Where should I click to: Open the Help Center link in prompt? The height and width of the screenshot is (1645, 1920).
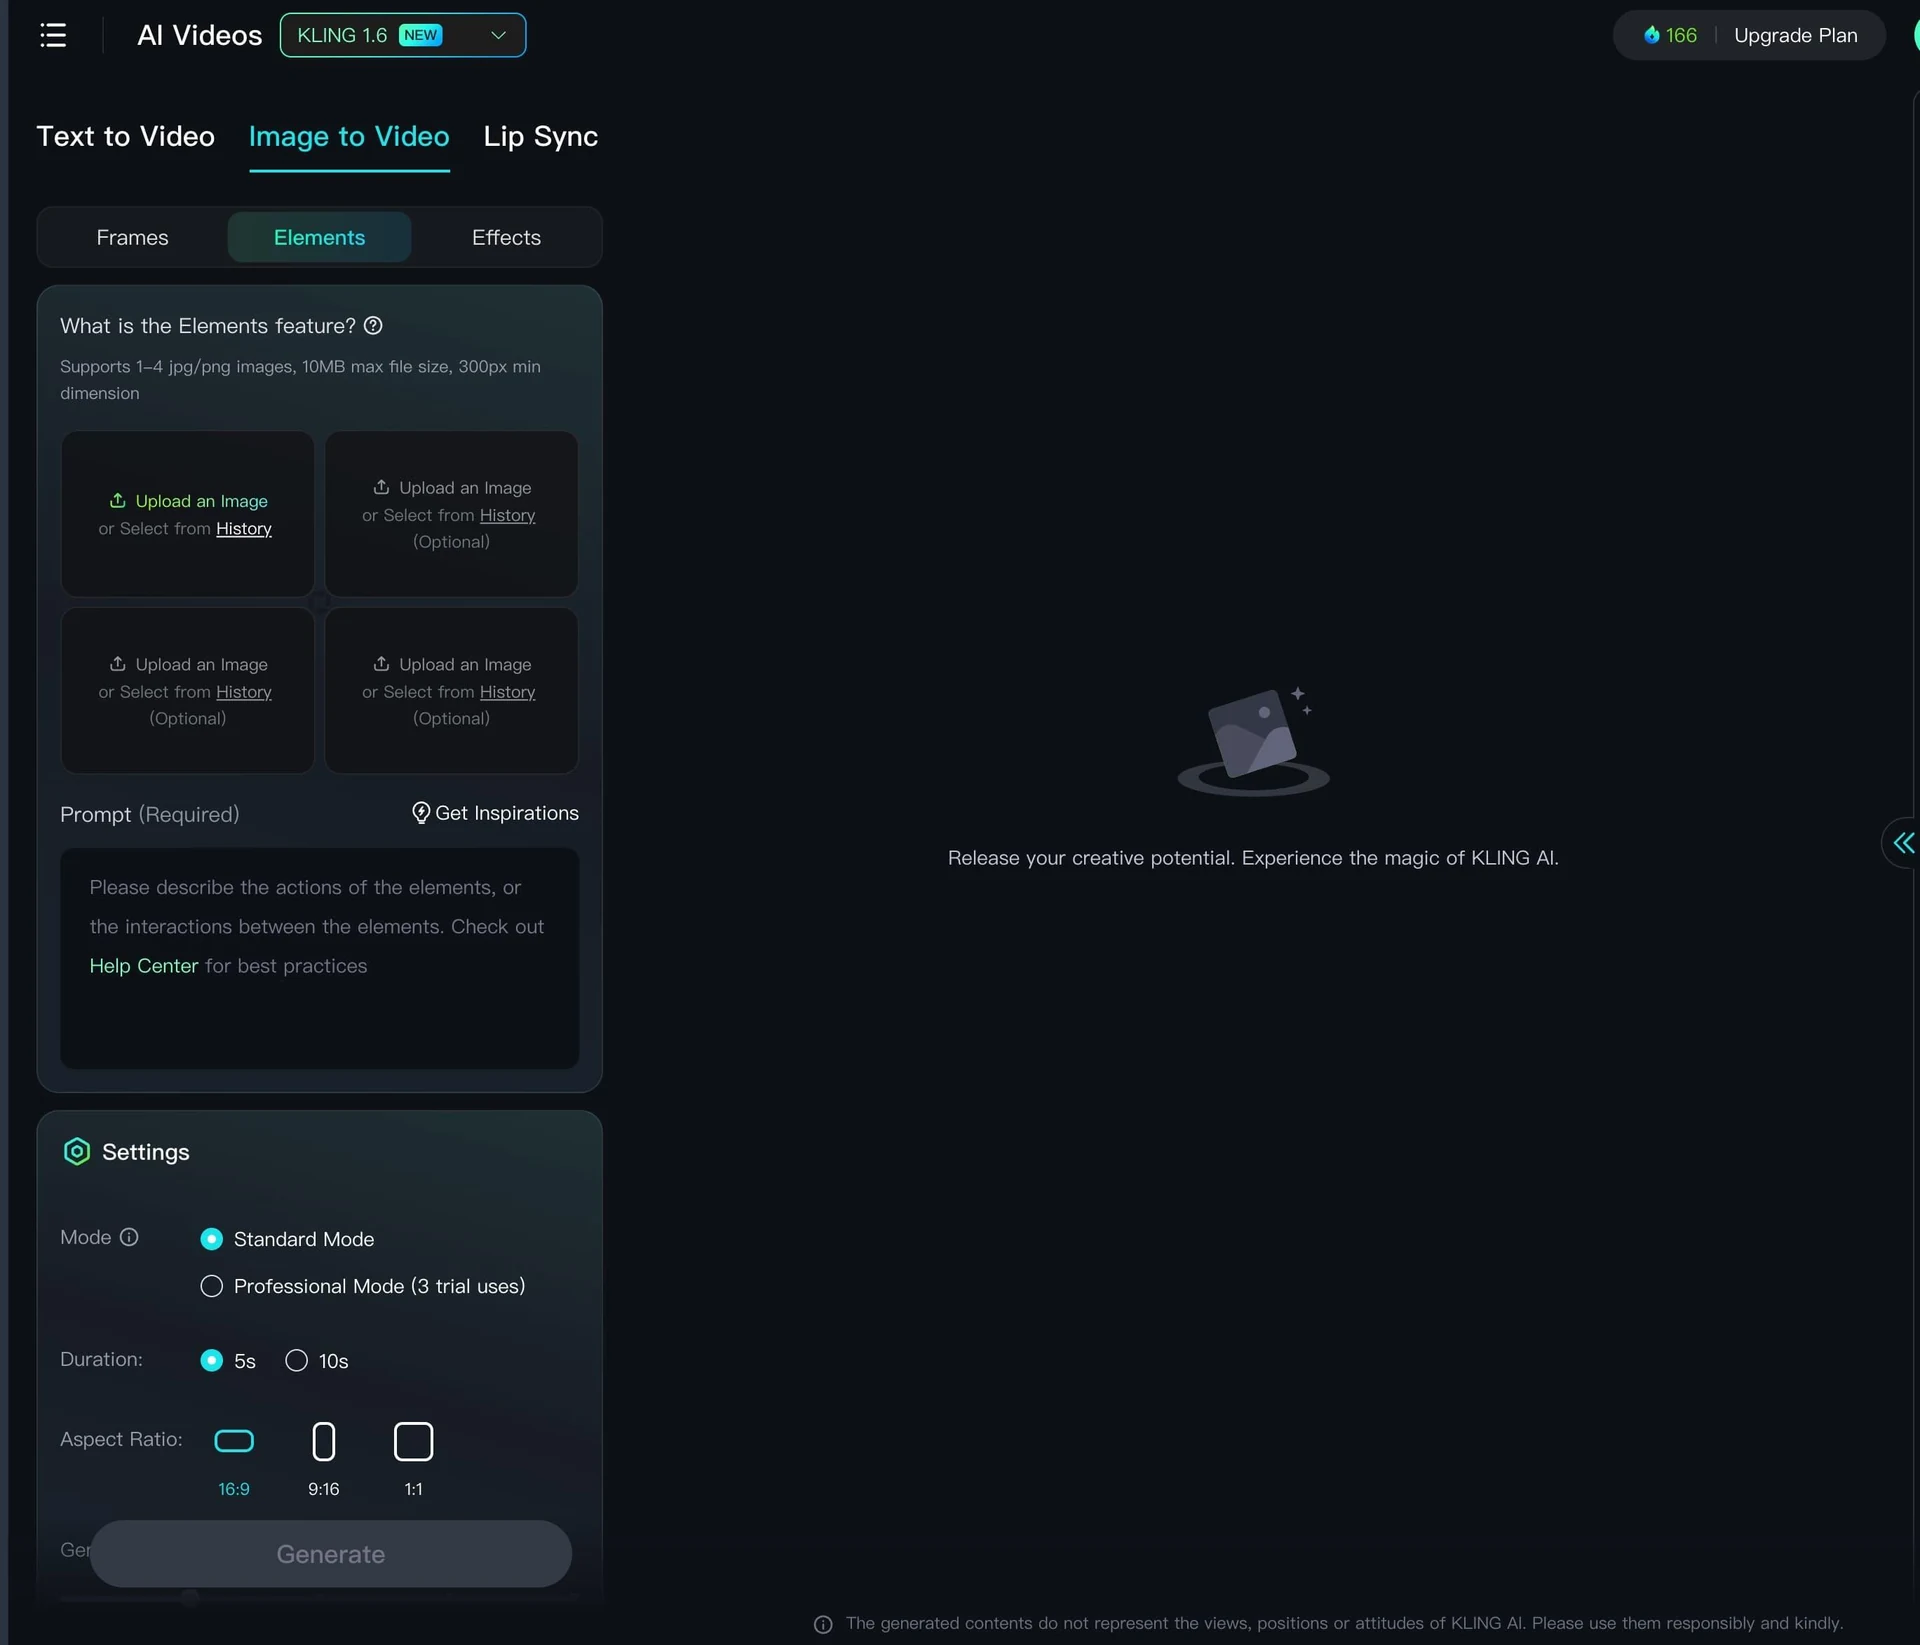point(144,966)
